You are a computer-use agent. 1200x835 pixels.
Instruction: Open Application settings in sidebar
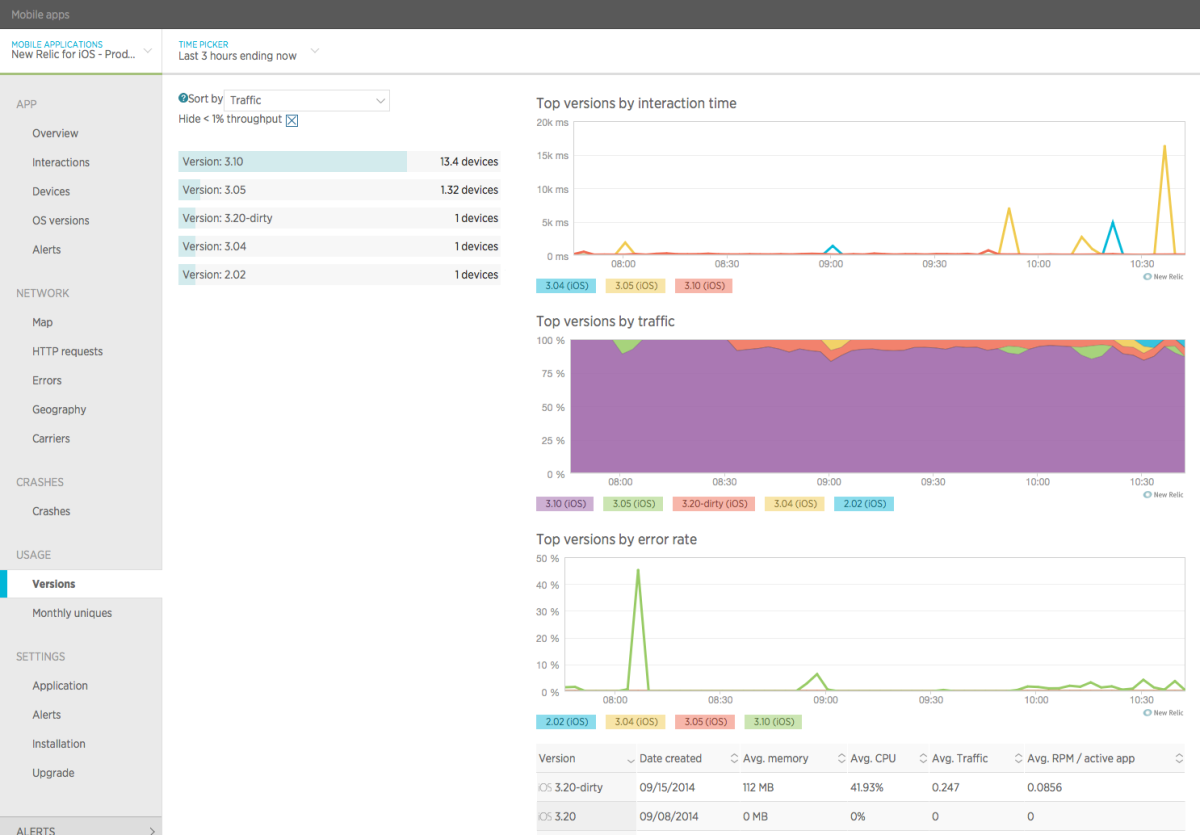(x=60, y=686)
